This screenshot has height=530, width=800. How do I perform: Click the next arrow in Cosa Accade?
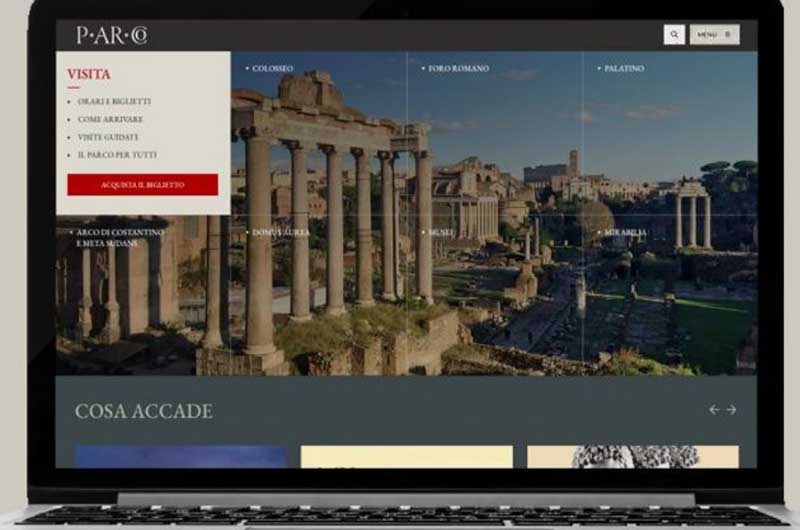click(731, 410)
